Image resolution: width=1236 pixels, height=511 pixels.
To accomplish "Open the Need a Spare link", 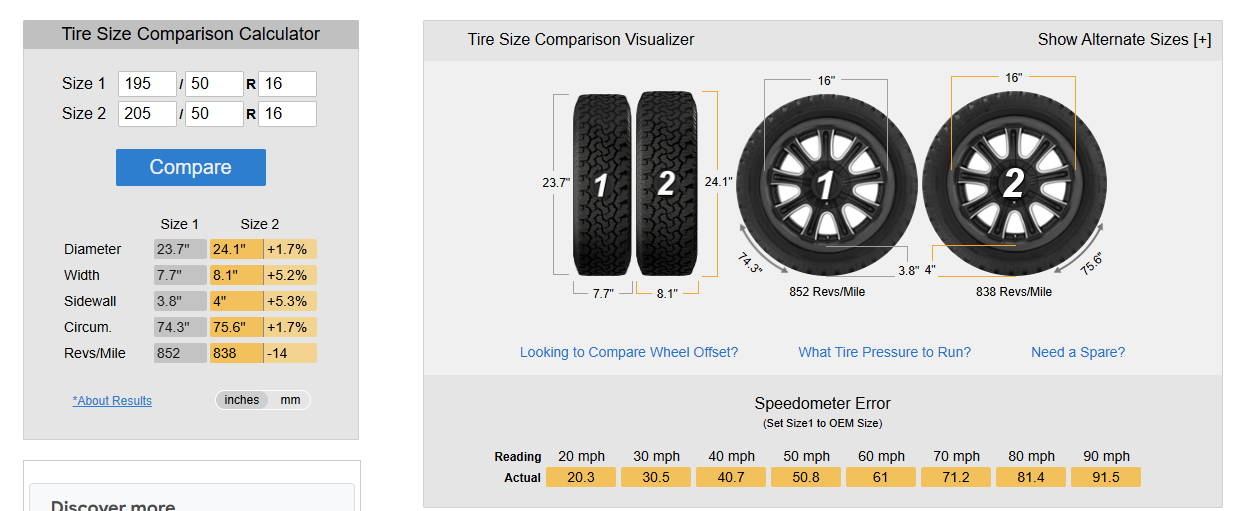I will pyautogui.click(x=1078, y=352).
